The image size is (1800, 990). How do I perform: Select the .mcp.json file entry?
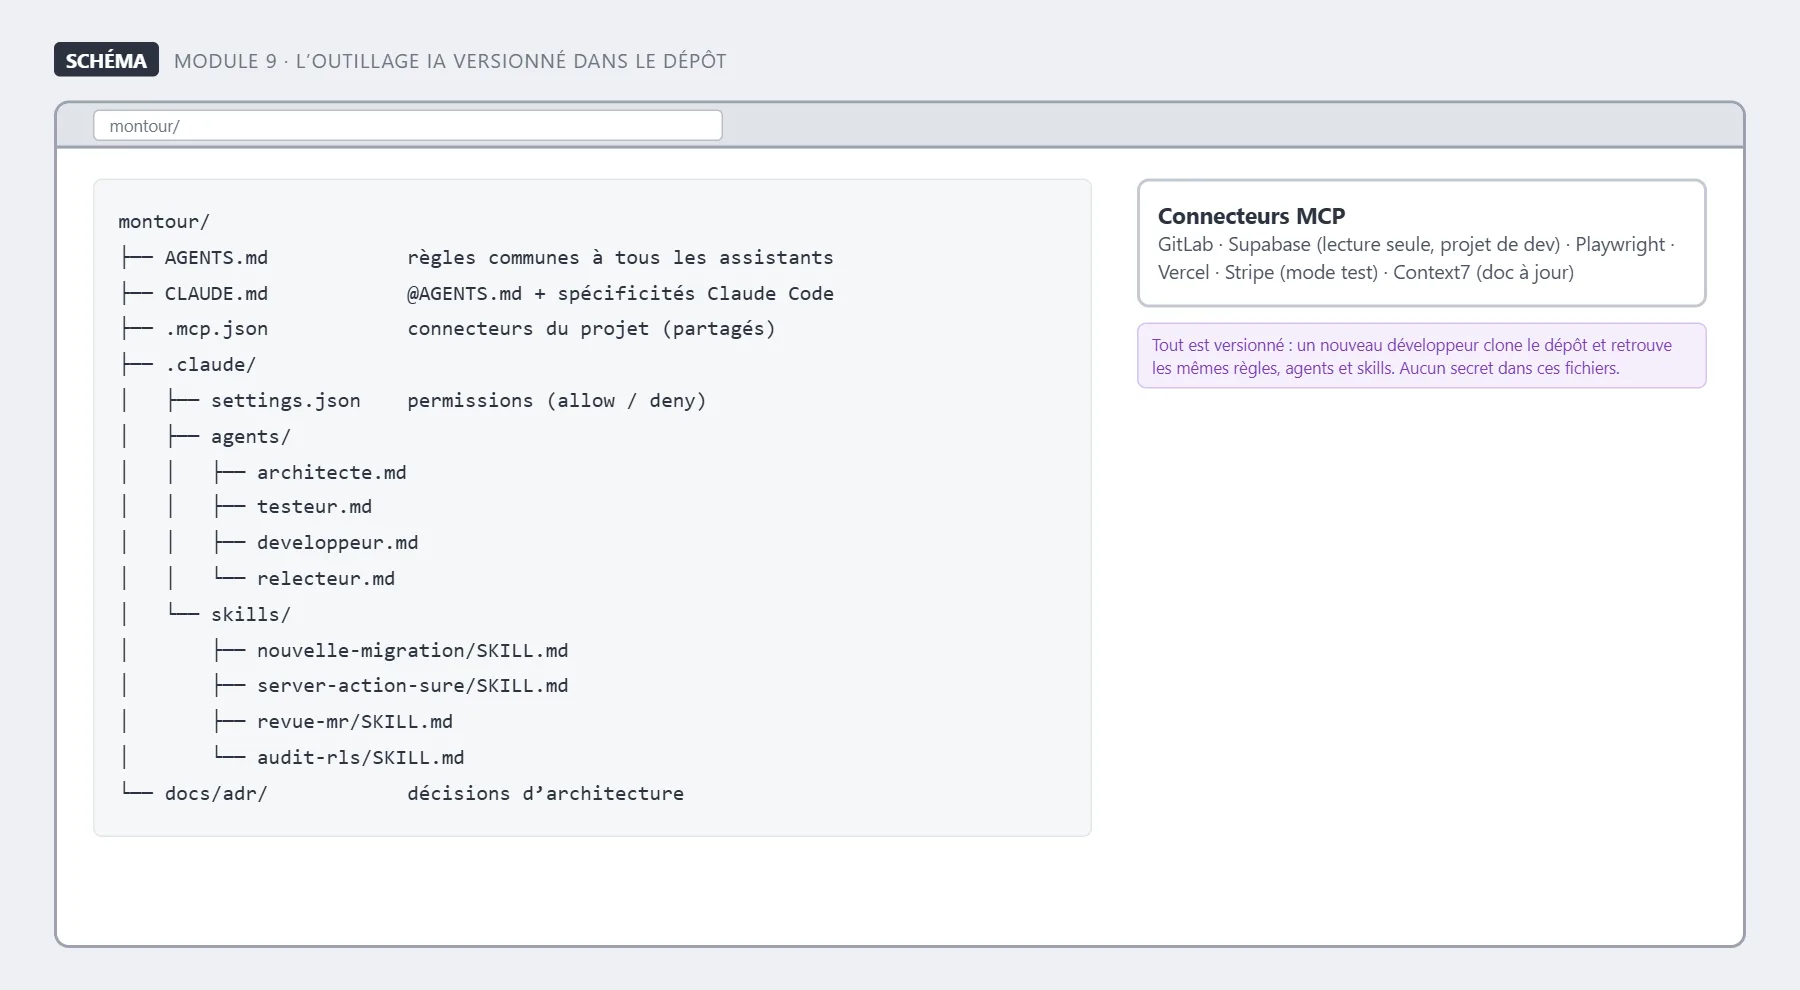click(x=216, y=329)
